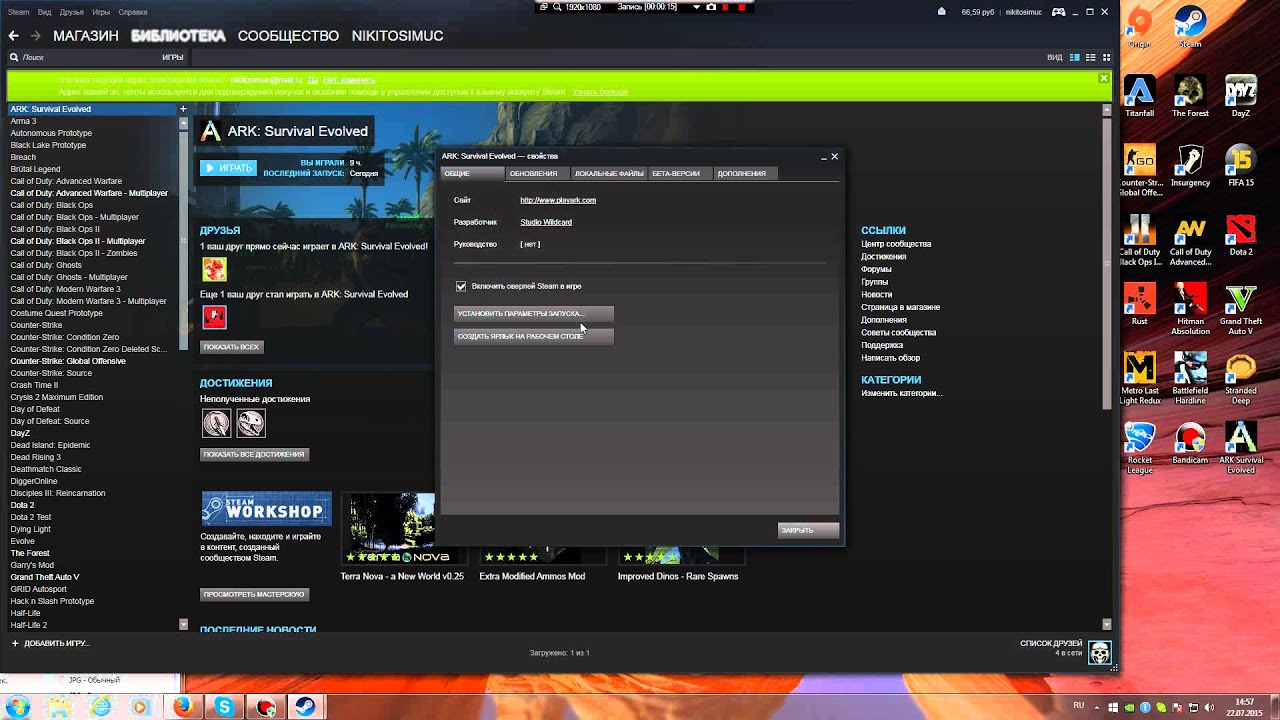Add a category with plus icon beside ARK
Screen dimensions: 1280x720
(183, 109)
